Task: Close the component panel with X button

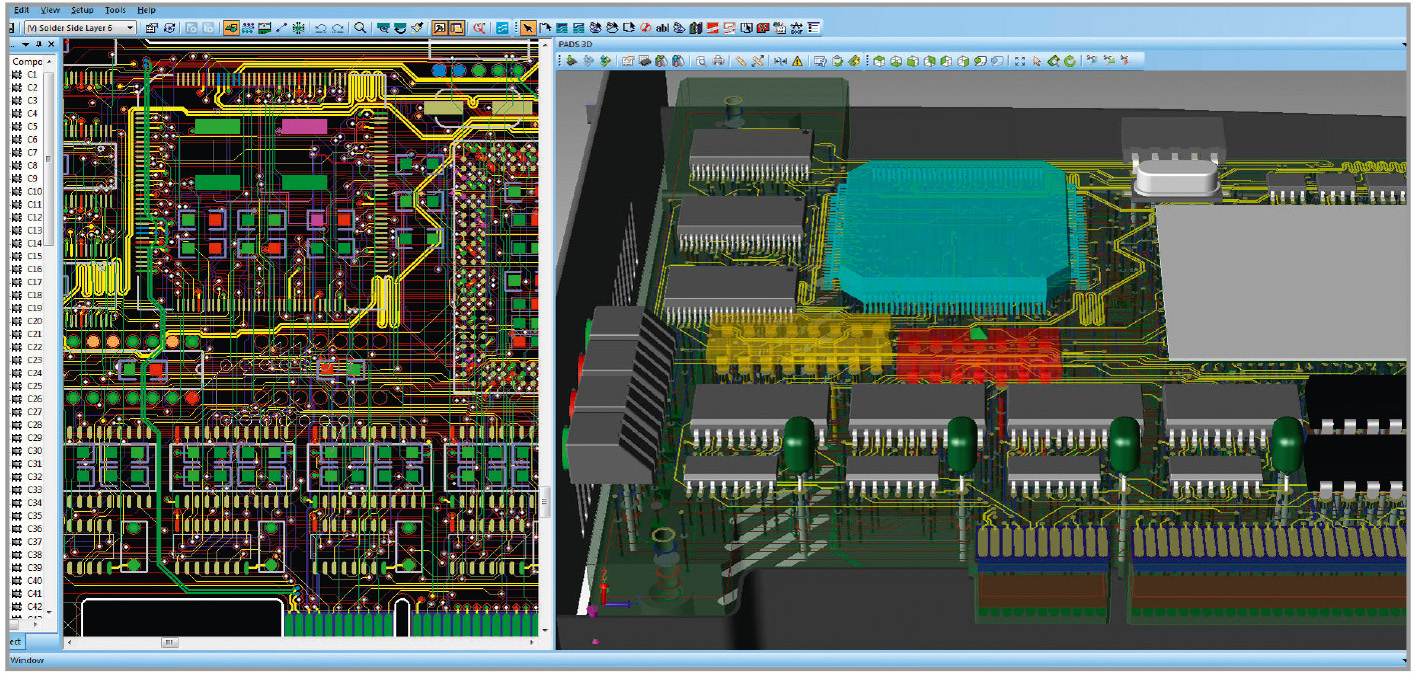Action: point(51,45)
